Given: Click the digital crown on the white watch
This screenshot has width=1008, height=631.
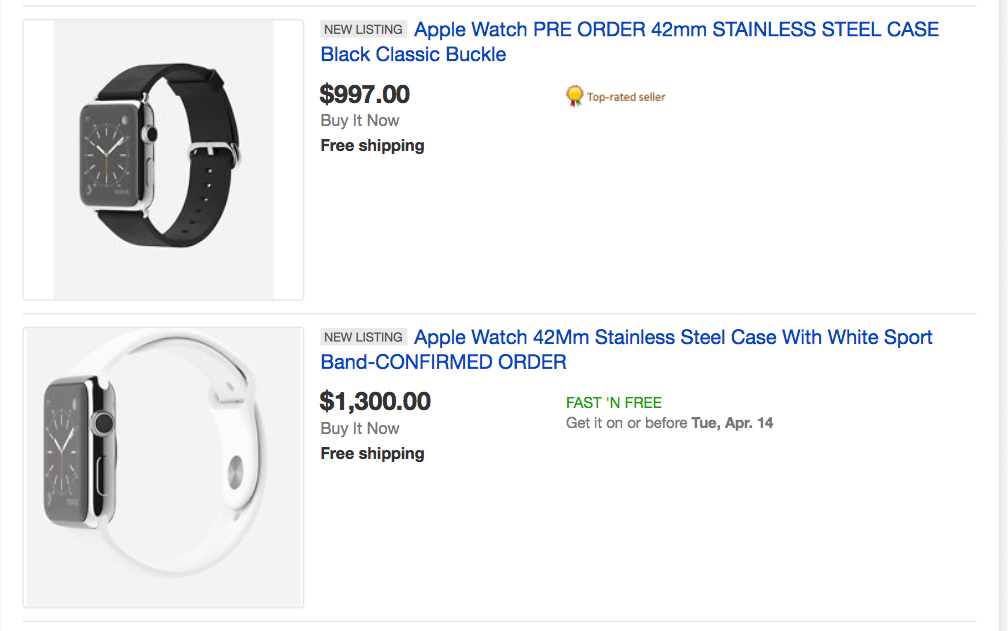Looking at the screenshot, I should pos(101,424).
